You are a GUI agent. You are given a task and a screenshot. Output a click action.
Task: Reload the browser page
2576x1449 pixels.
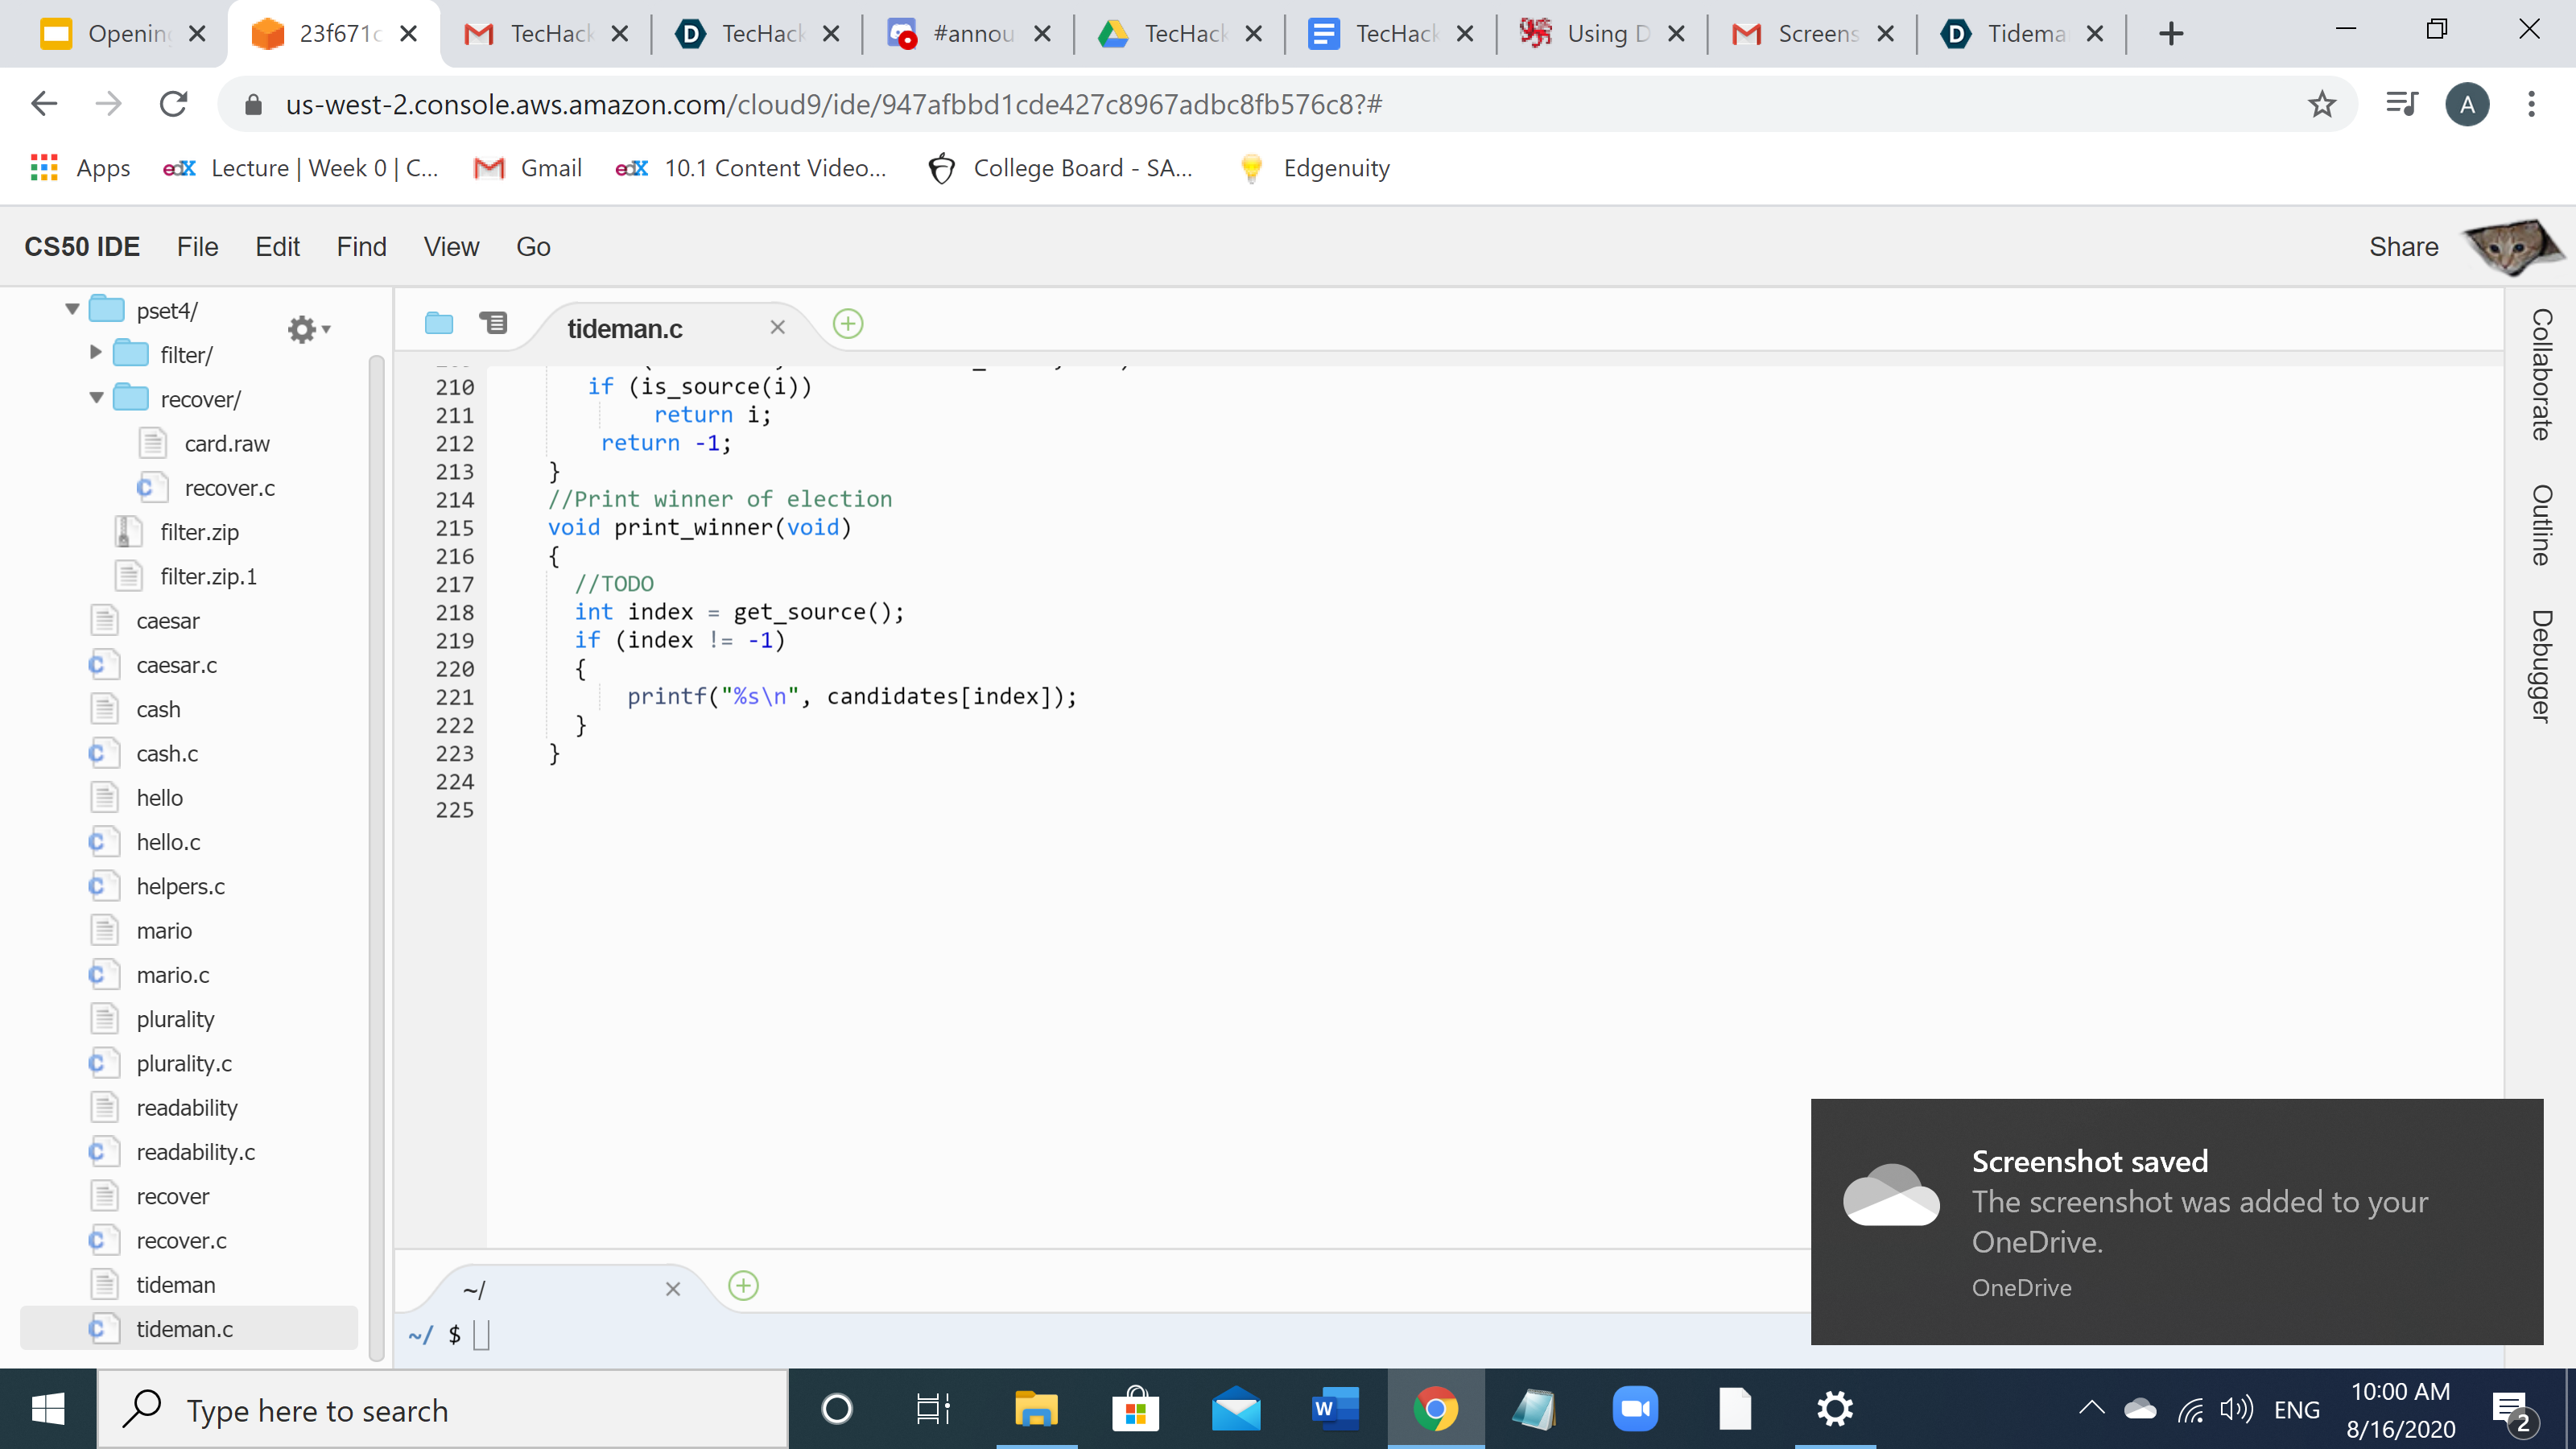174,104
